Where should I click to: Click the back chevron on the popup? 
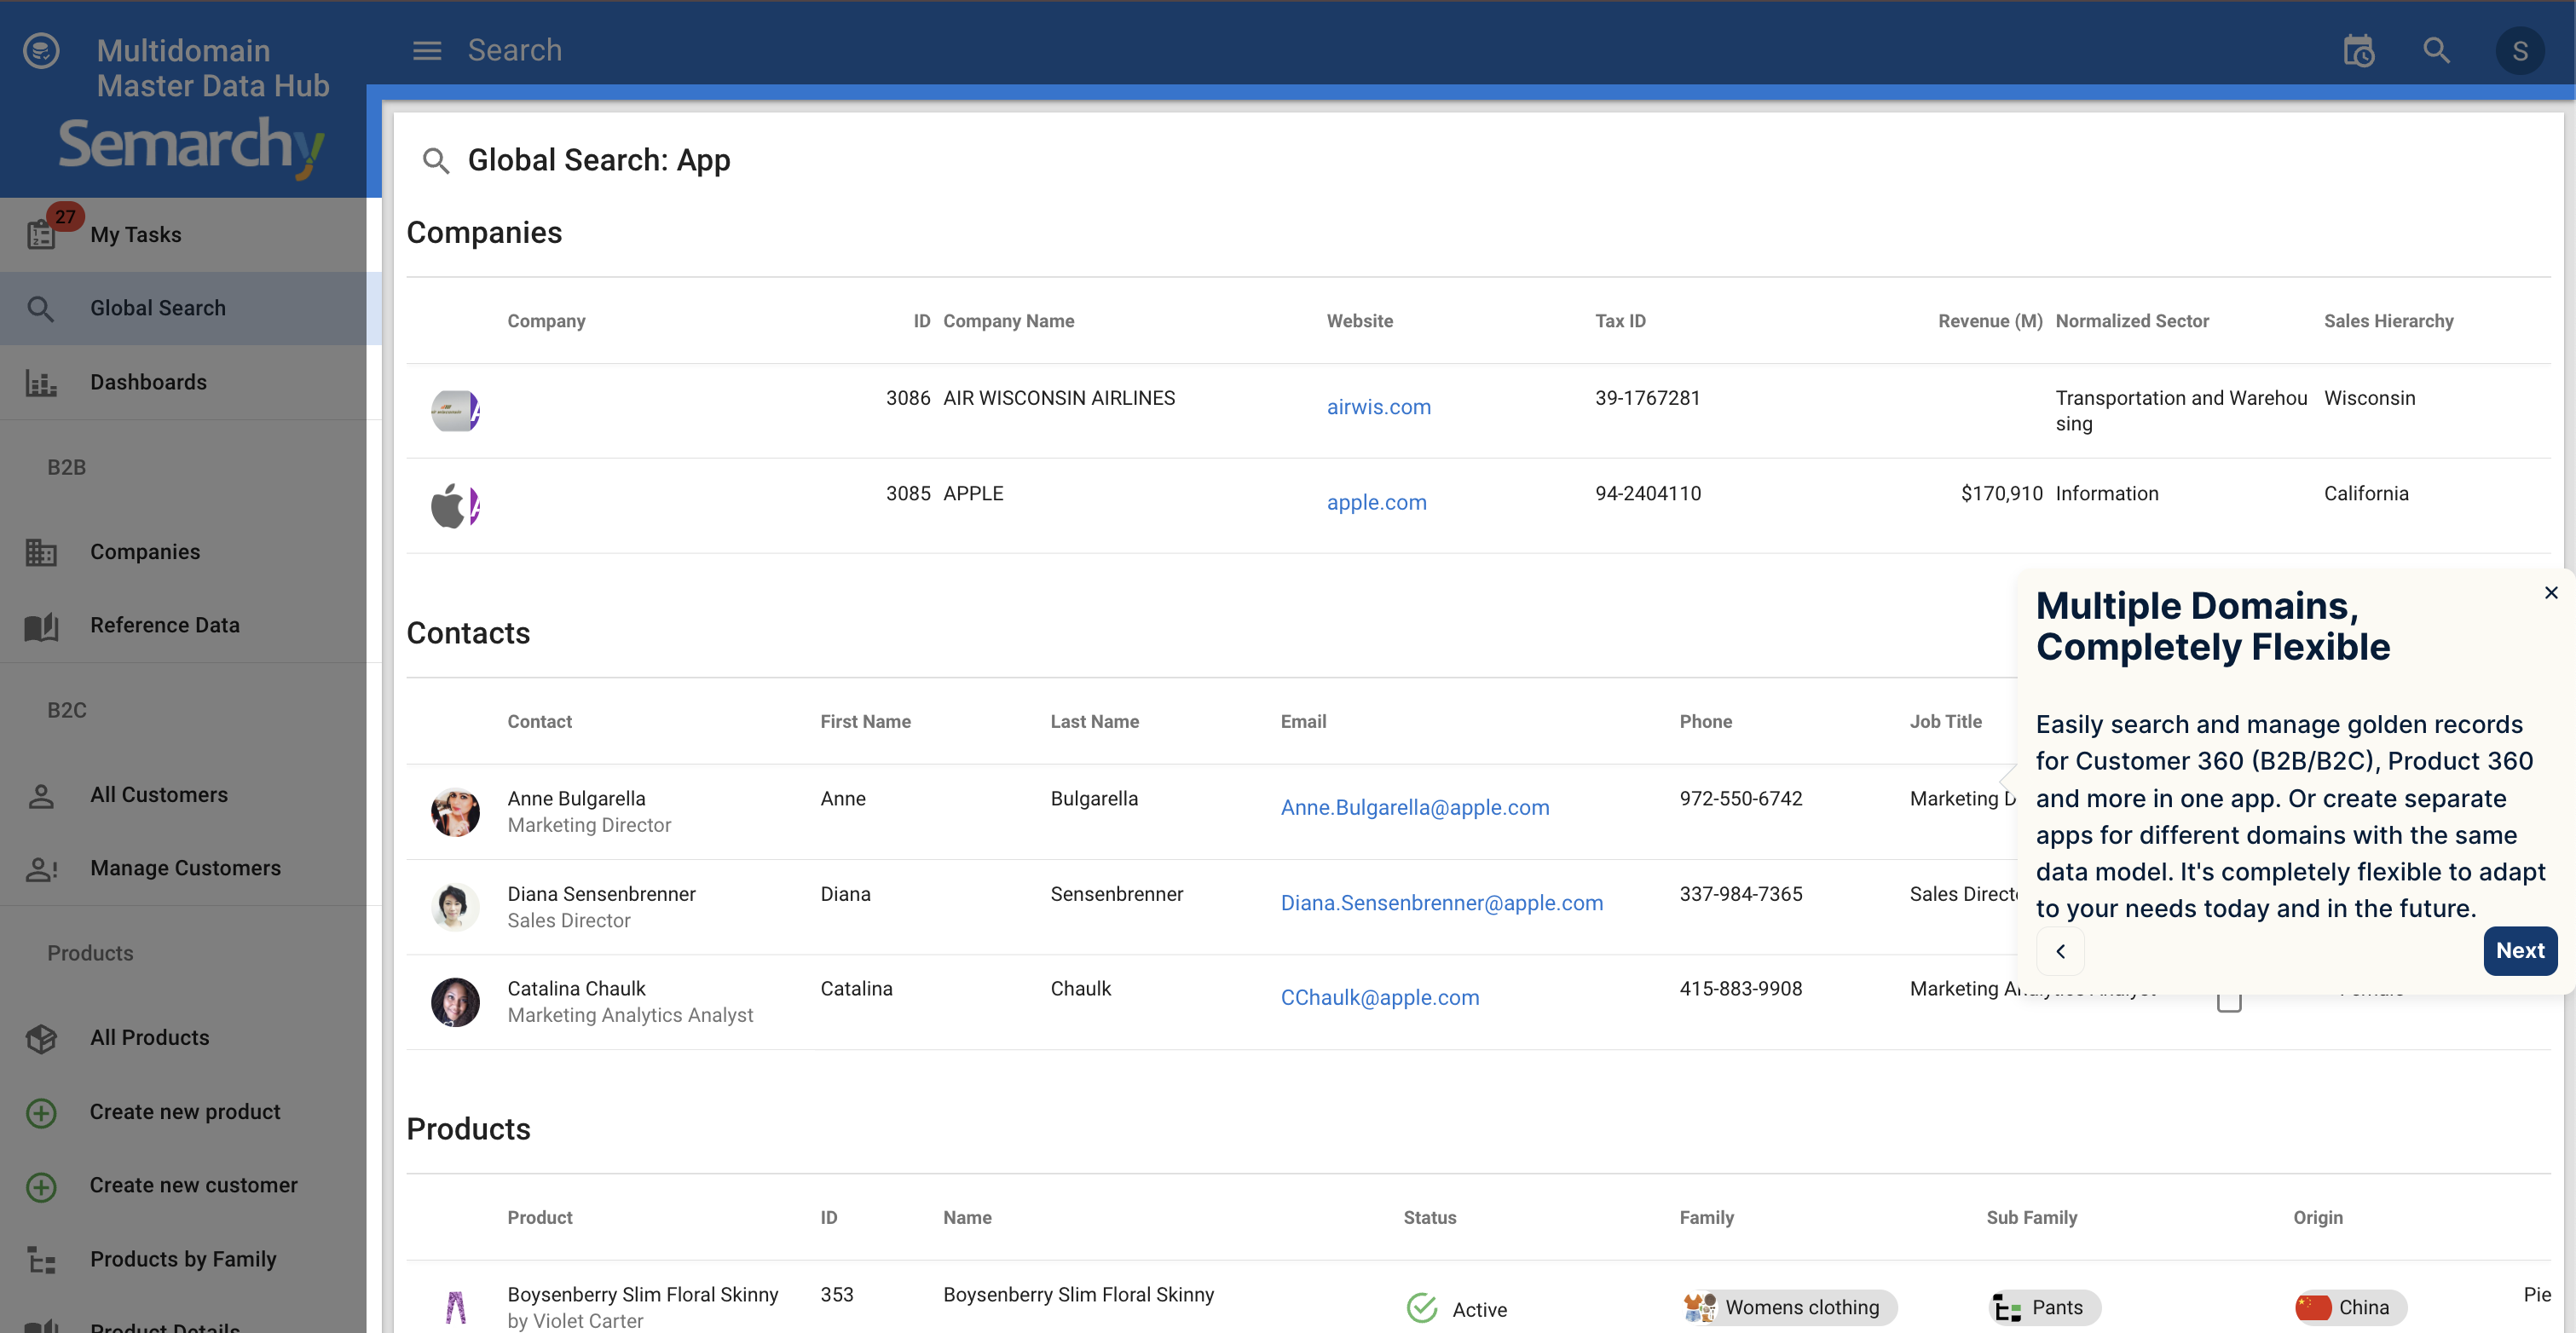(x=2060, y=951)
